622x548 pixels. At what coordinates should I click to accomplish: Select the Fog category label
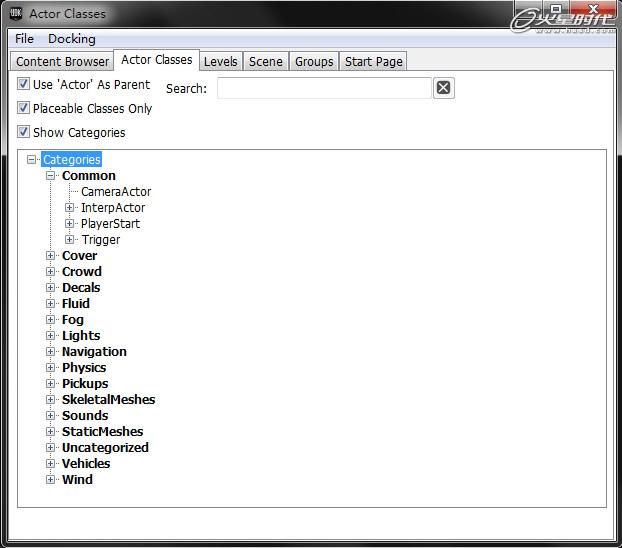click(73, 320)
